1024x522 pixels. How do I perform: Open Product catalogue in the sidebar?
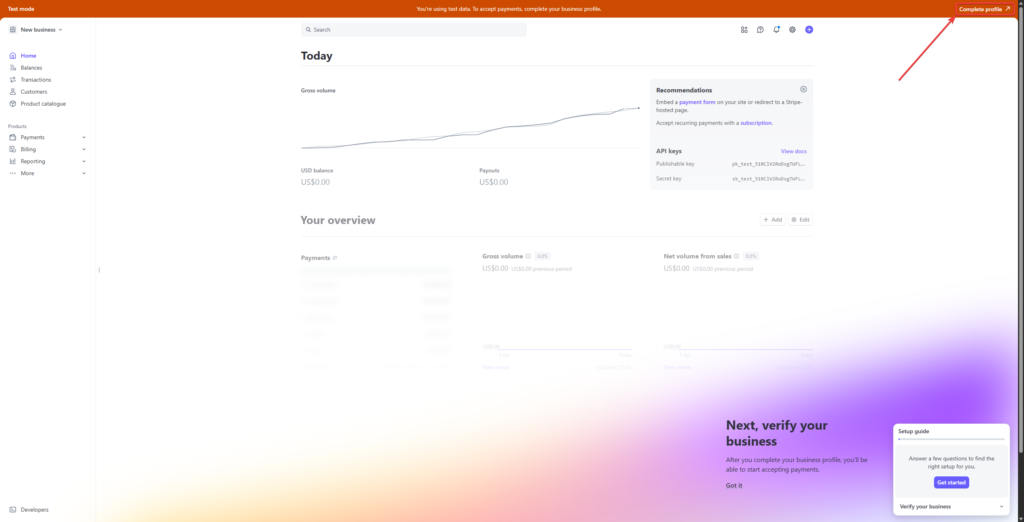[x=43, y=104]
